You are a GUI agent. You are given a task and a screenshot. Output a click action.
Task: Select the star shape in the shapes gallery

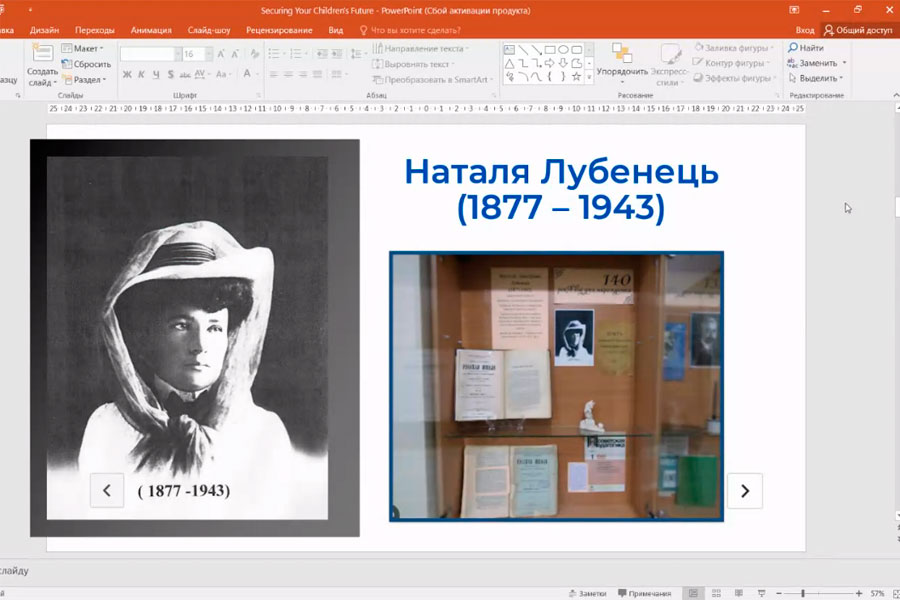[576, 76]
